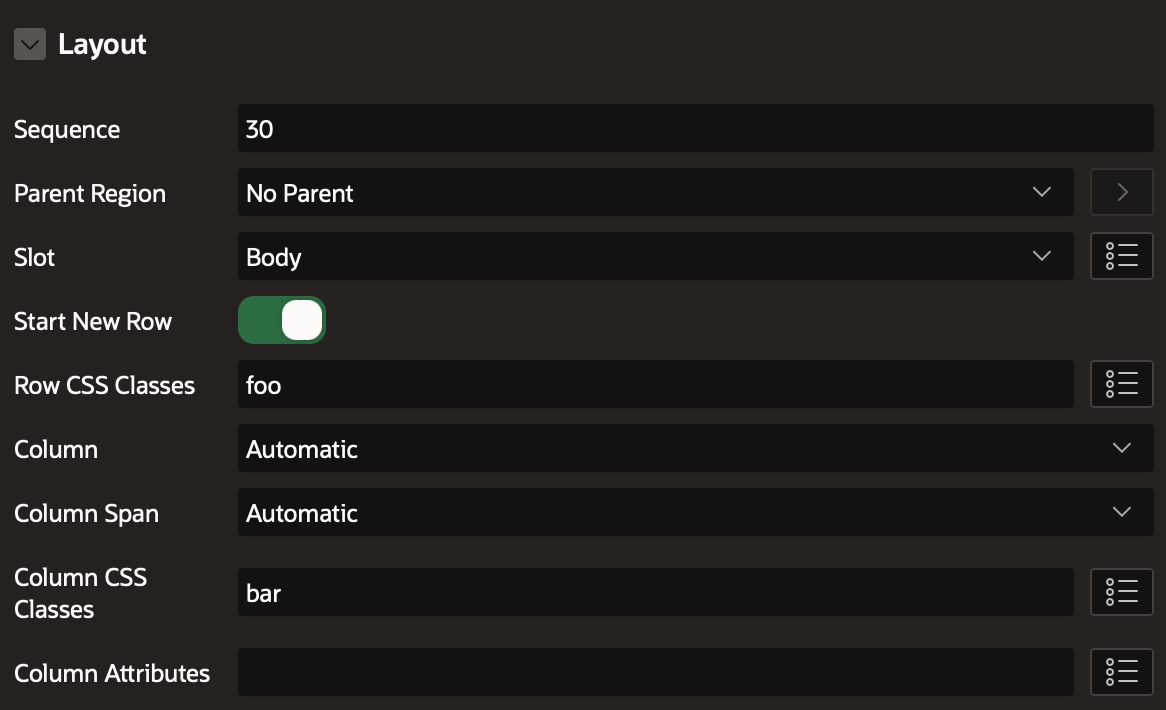This screenshot has width=1166, height=710.
Task: Click the Column Attributes text field
Action: (655, 673)
